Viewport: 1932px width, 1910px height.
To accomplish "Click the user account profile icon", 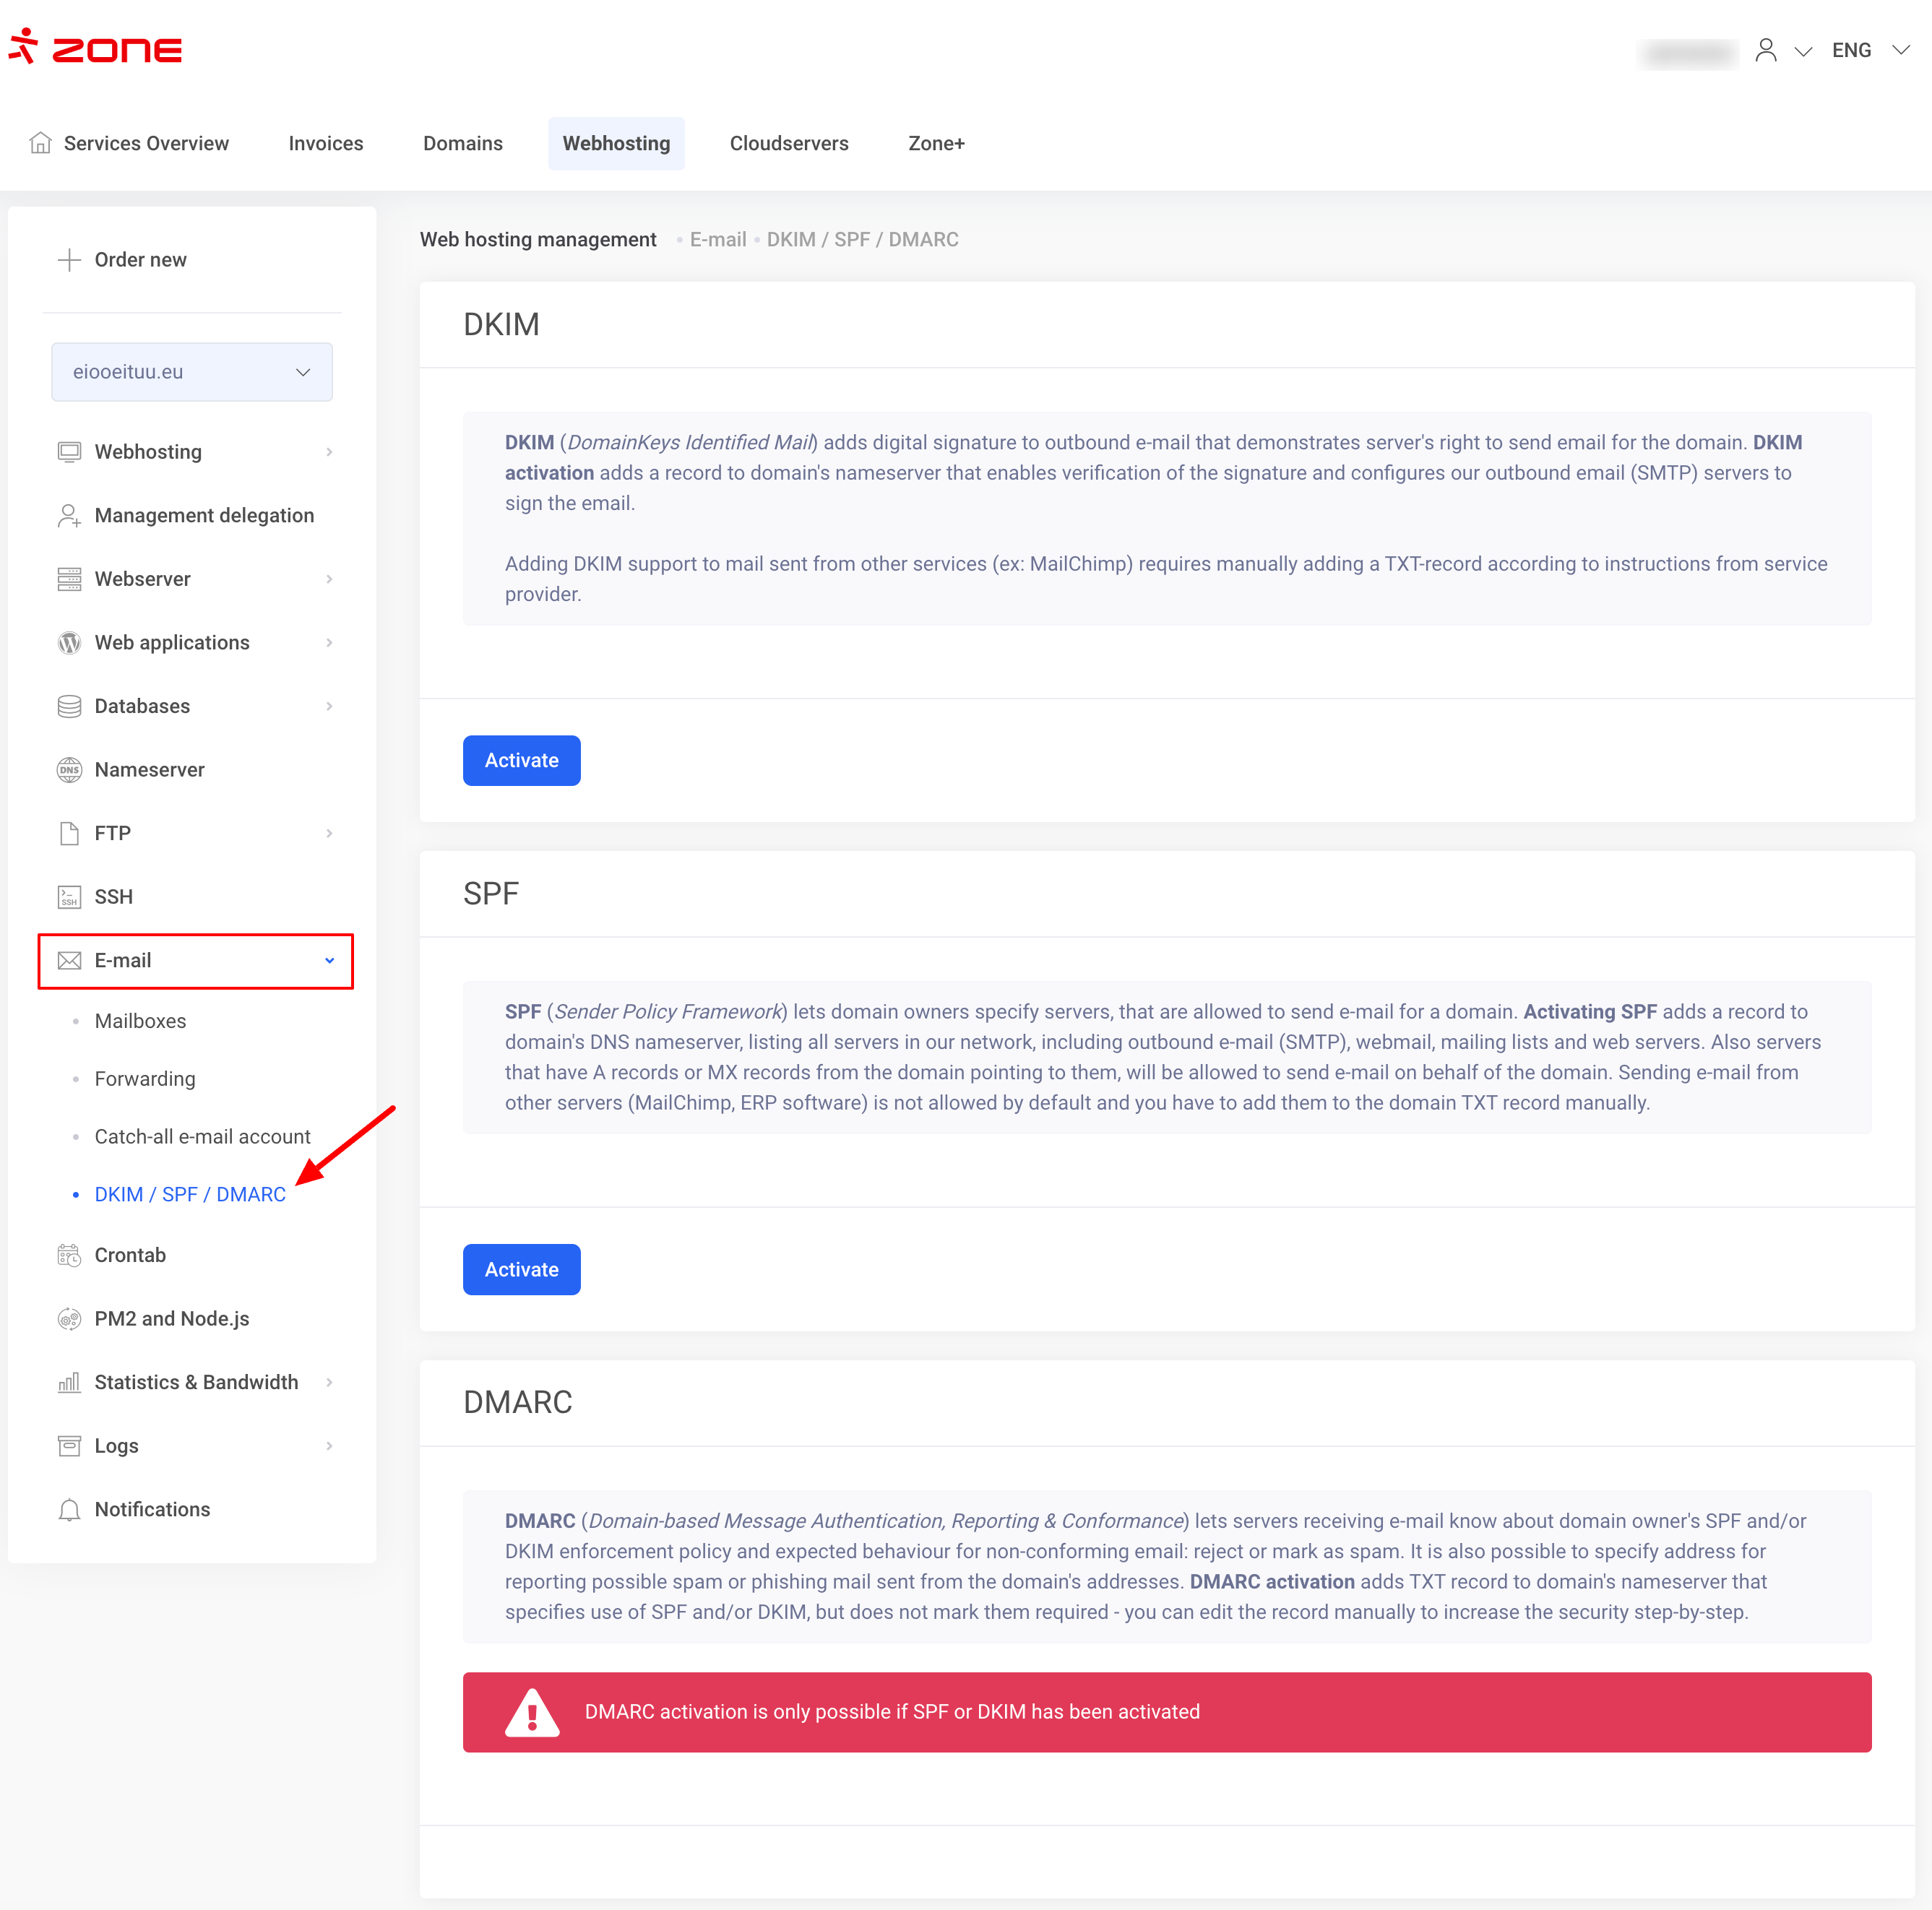I will click(1765, 50).
